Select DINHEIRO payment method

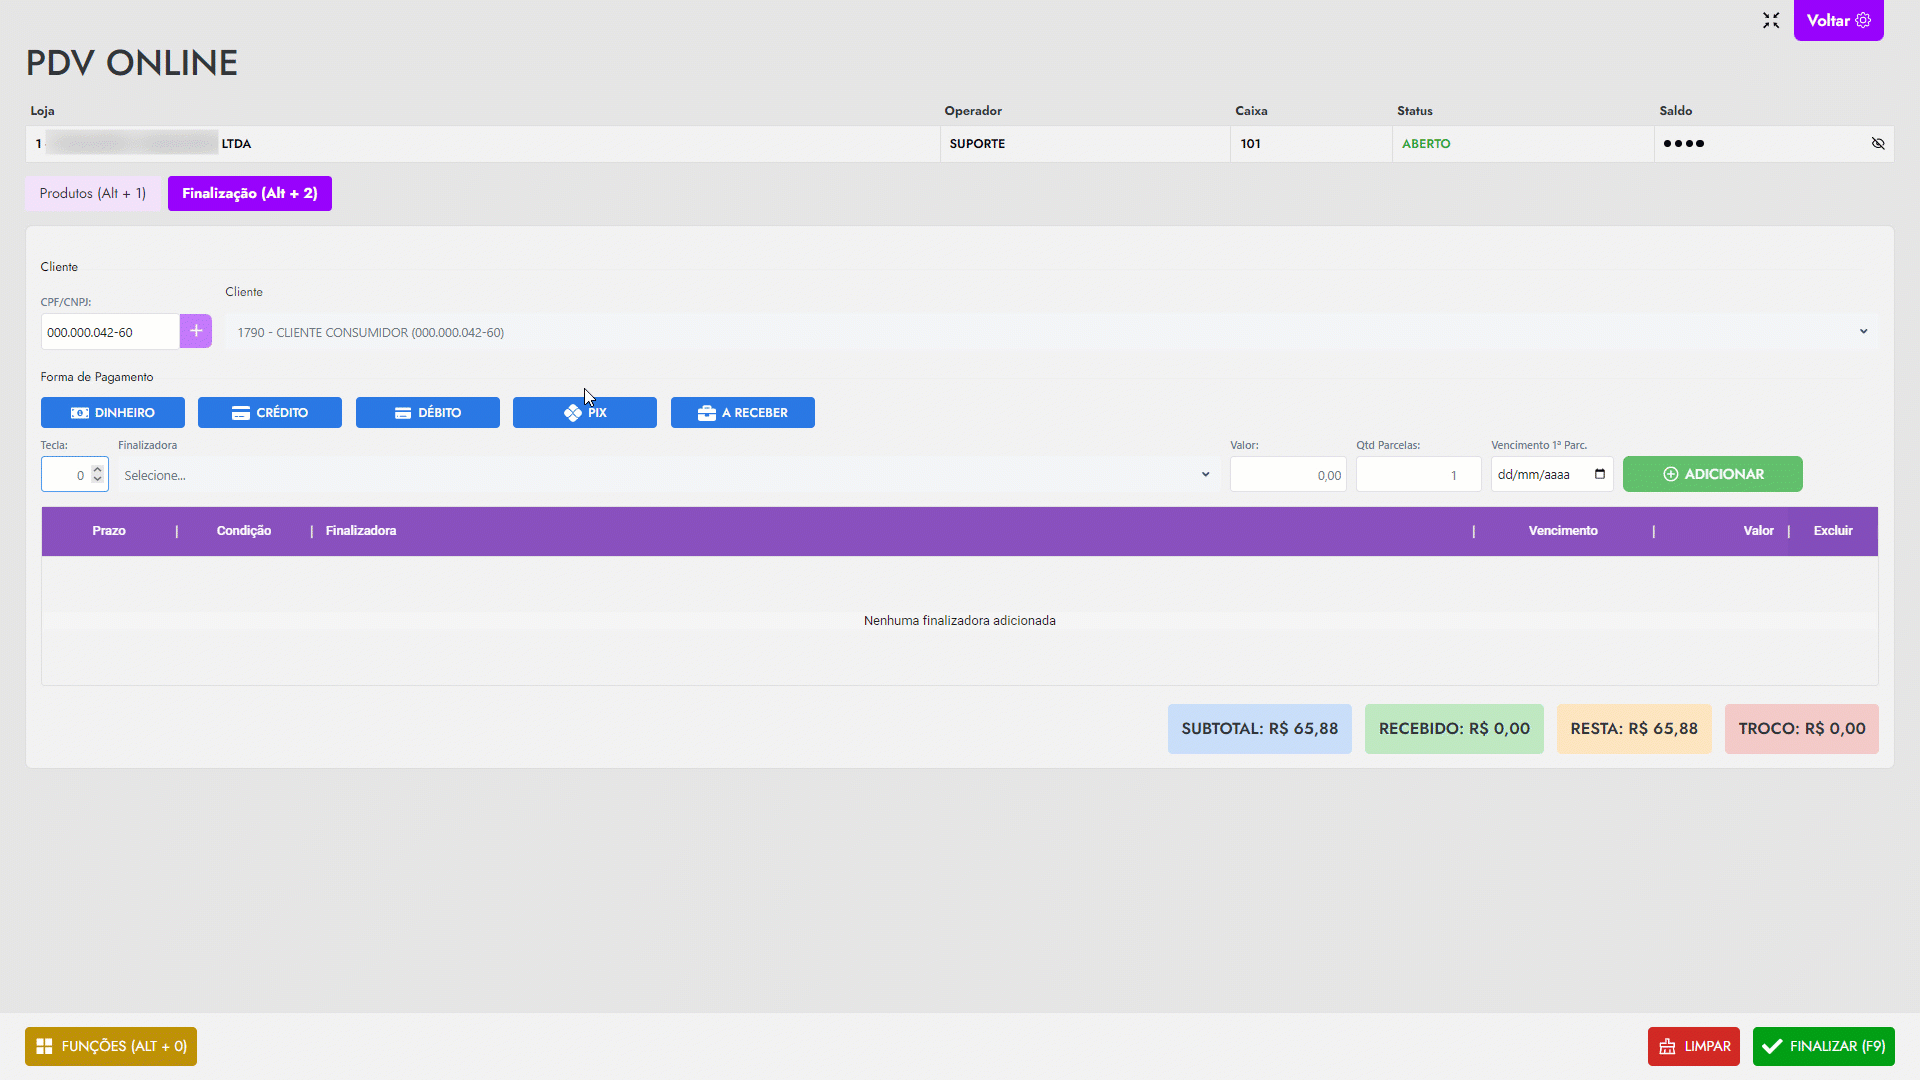(113, 413)
